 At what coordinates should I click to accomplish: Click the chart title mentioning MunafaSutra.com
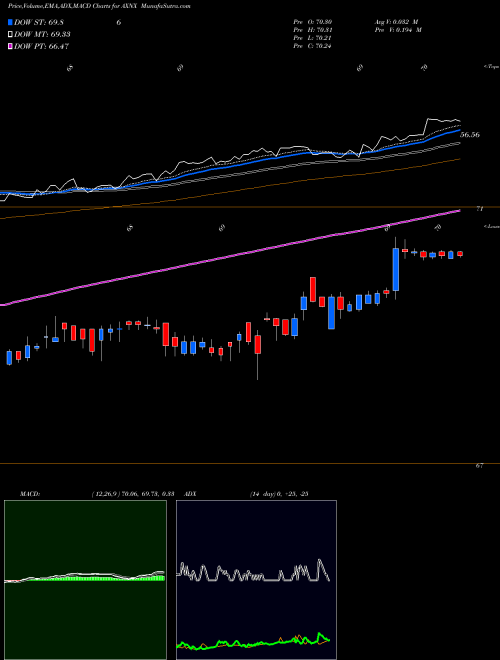[99, 7]
